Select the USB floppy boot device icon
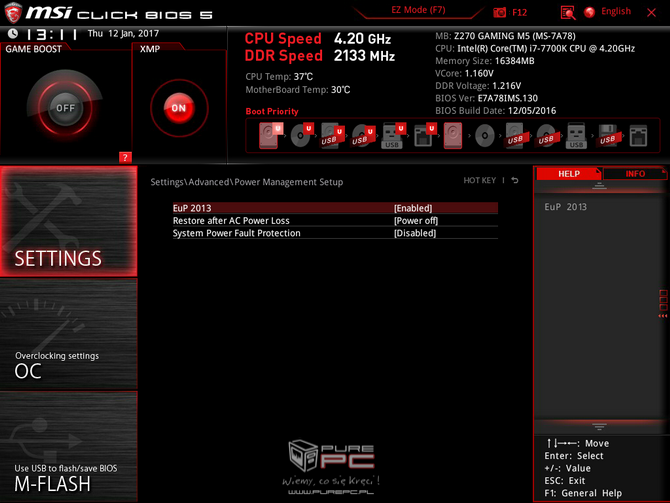The width and height of the screenshot is (670, 503). [x=608, y=136]
